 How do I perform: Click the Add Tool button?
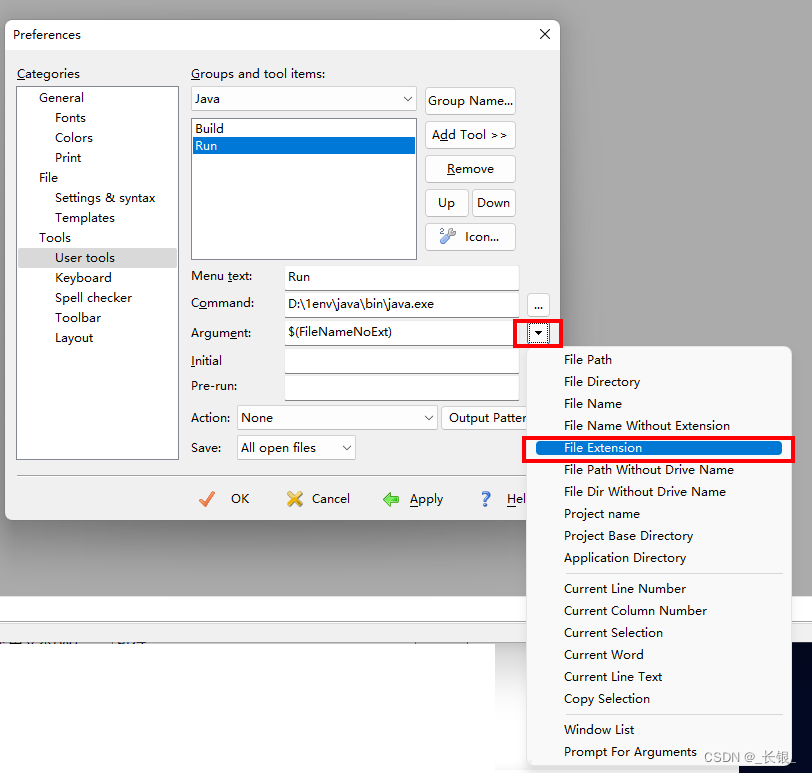point(470,135)
